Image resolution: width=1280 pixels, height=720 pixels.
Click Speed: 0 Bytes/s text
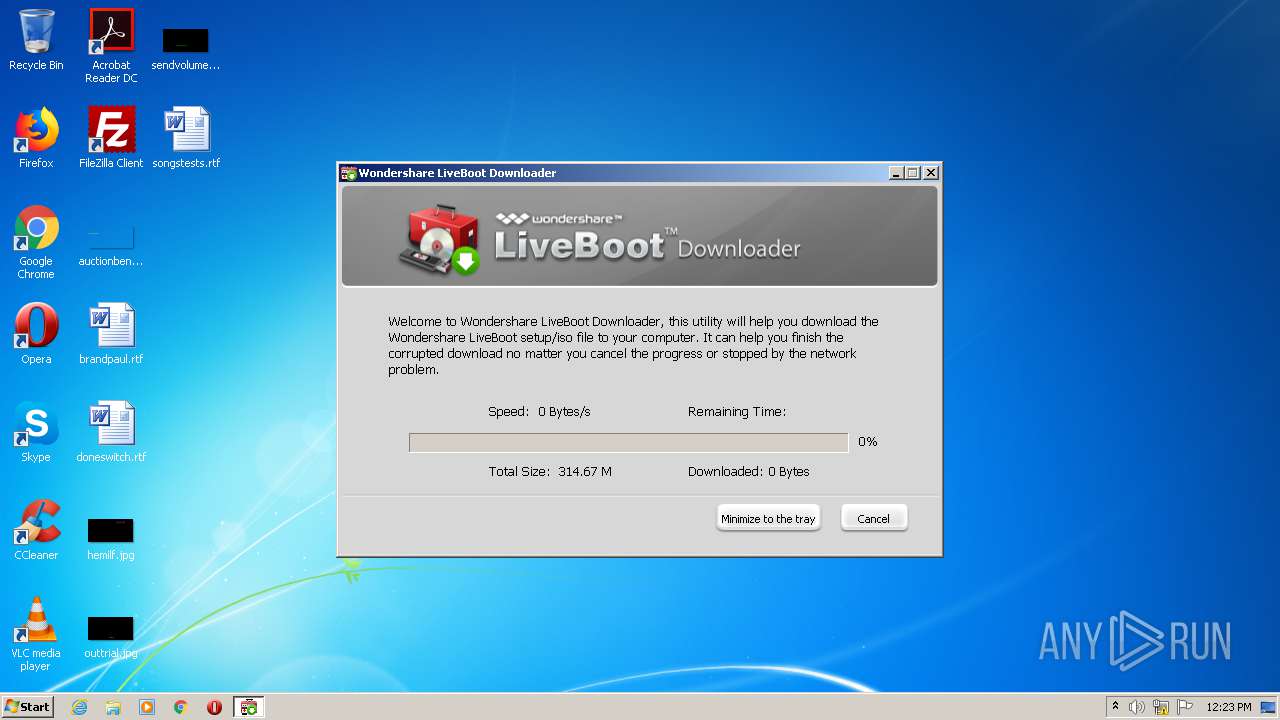[x=539, y=412]
